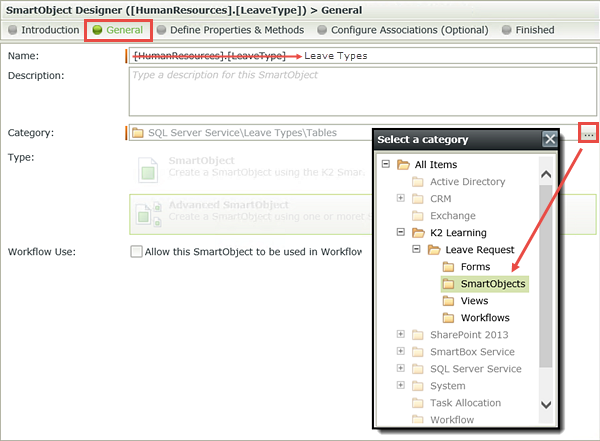
Task: Select the General wizard step
Action: [118, 30]
